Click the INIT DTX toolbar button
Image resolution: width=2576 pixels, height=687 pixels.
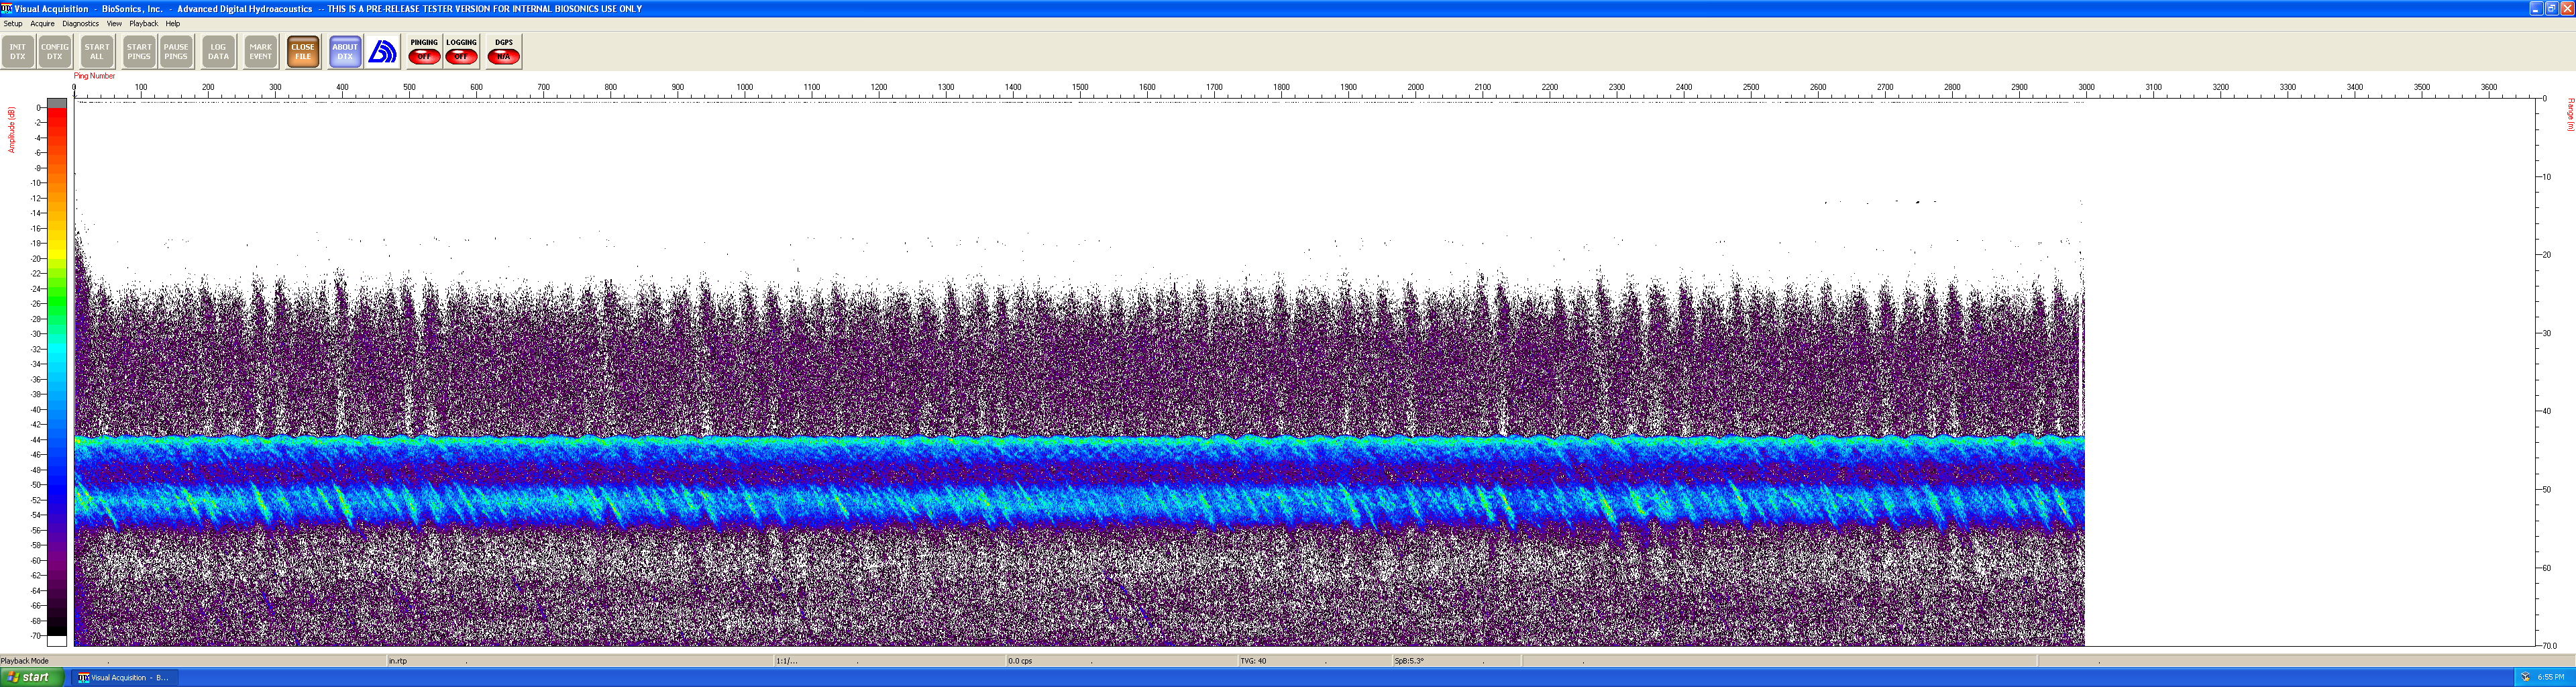coord(18,52)
